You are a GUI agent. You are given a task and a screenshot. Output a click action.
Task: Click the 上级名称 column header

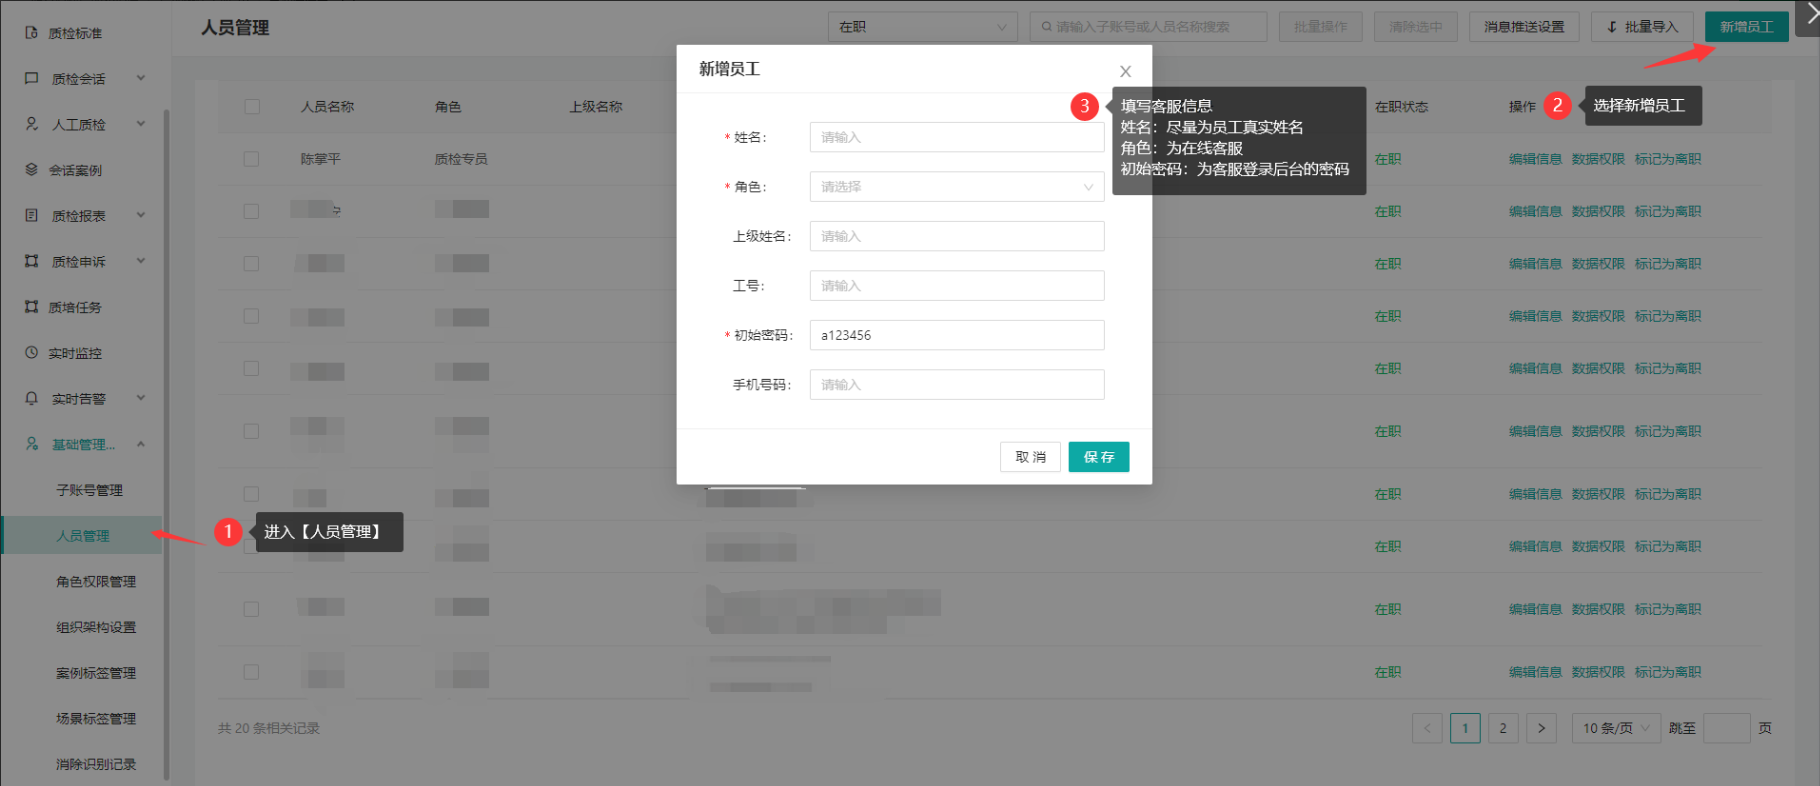coord(596,107)
